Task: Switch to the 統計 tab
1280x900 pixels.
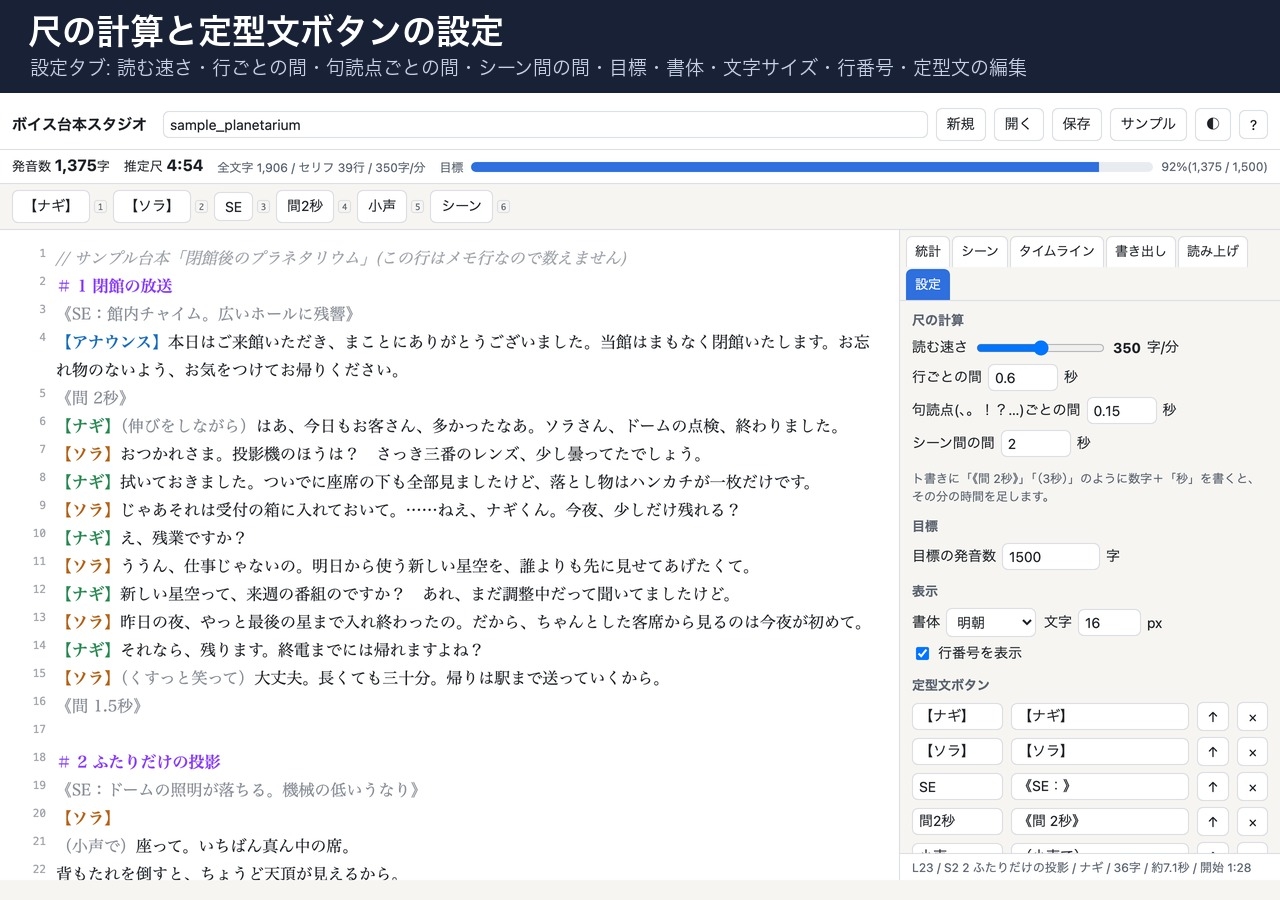Action: tap(927, 252)
